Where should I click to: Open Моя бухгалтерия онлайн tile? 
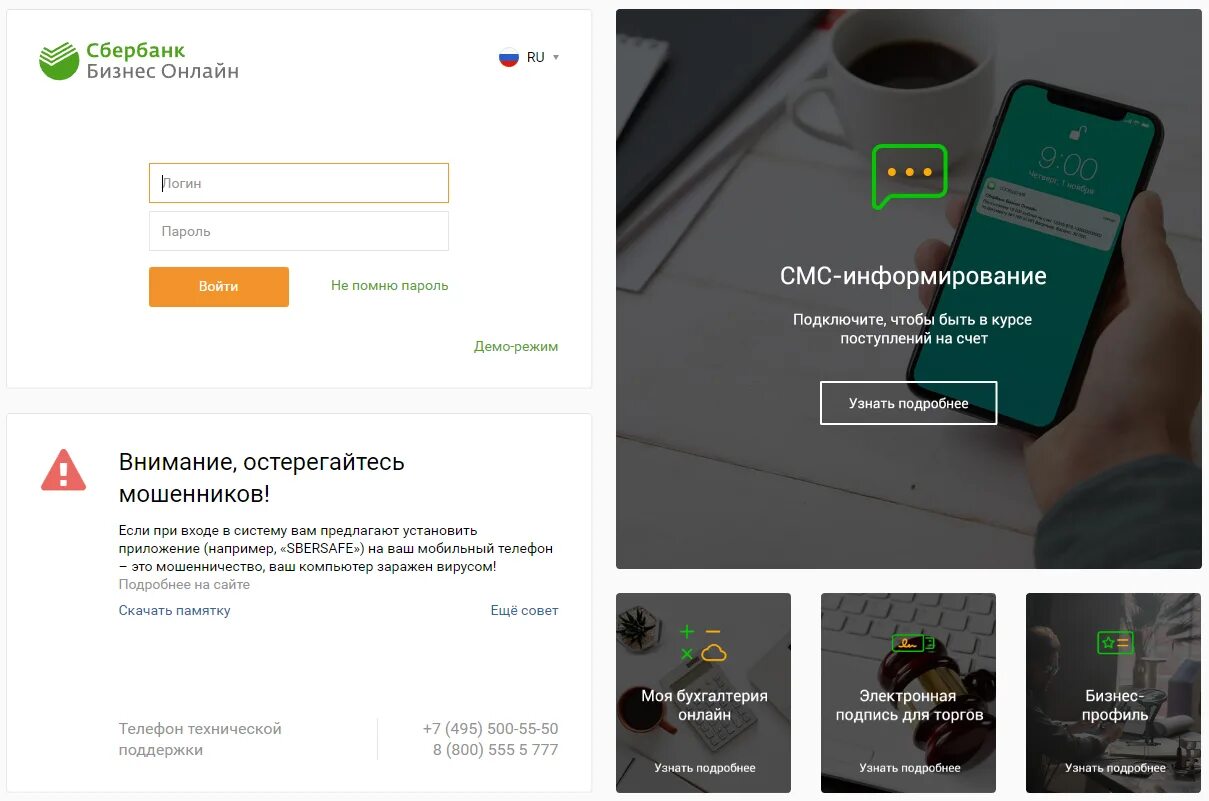coord(703,693)
